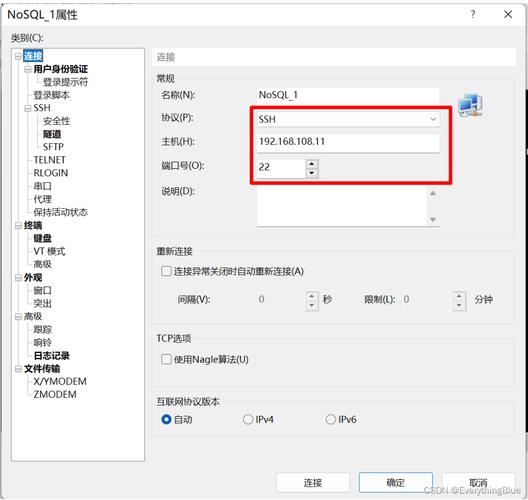This screenshot has height=500, width=528.
Task: Collapse the 文件传输 tree node
Action: tap(18, 369)
